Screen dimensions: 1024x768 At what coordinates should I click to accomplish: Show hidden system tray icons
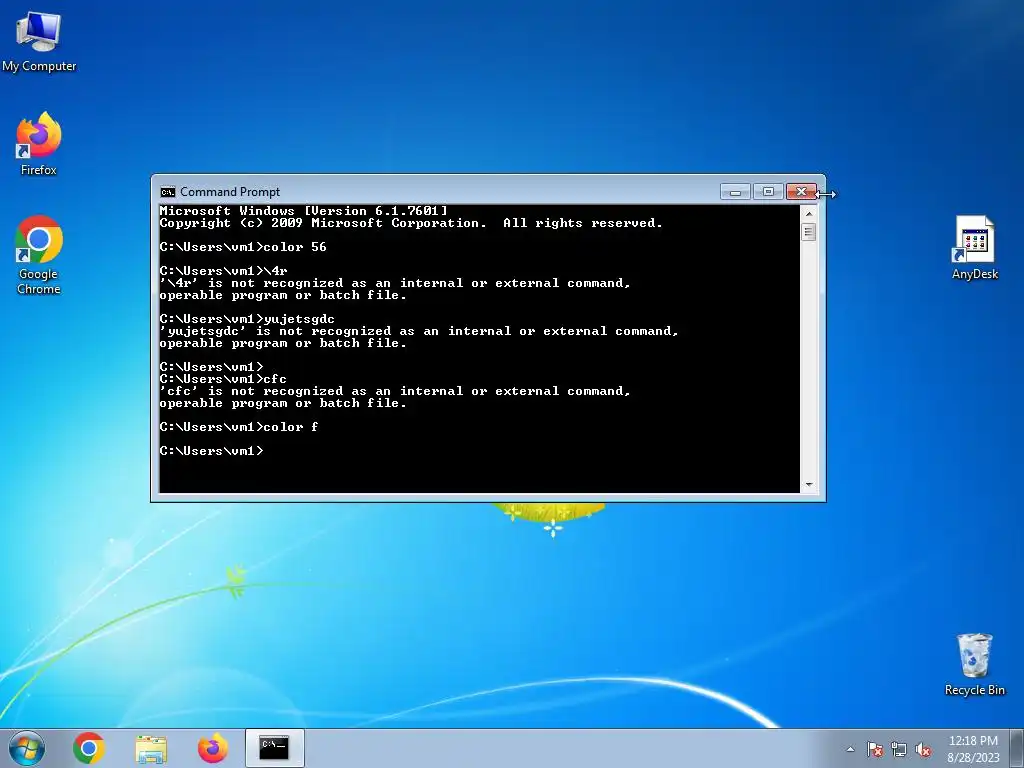click(850, 749)
